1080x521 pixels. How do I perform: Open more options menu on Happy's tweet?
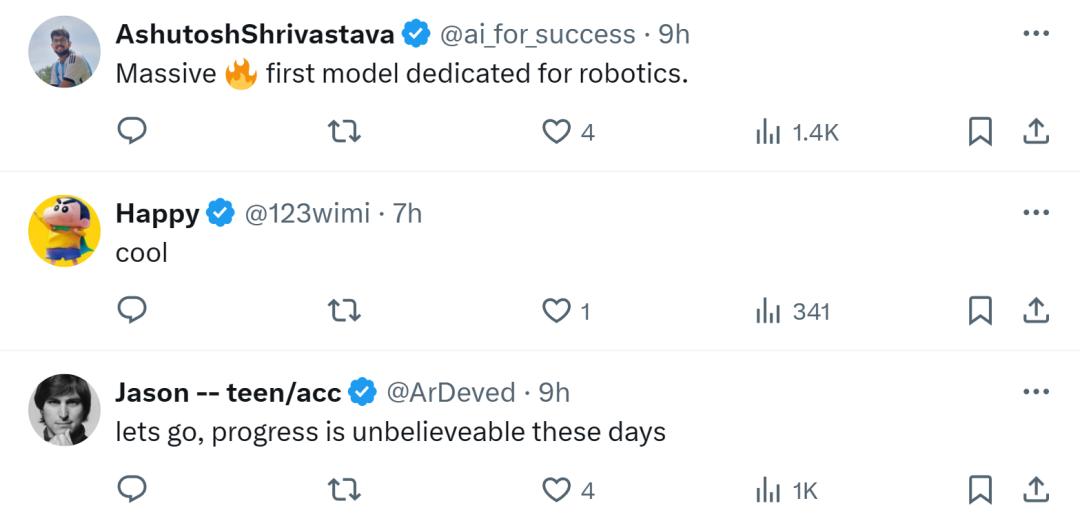(x=1036, y=213)
